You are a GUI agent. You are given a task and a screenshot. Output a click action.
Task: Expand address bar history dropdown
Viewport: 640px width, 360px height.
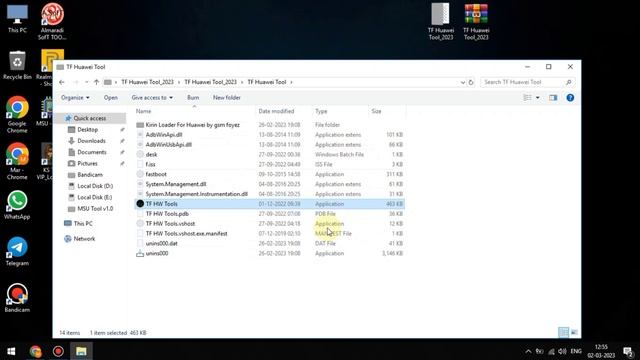[x=462, y=82]
